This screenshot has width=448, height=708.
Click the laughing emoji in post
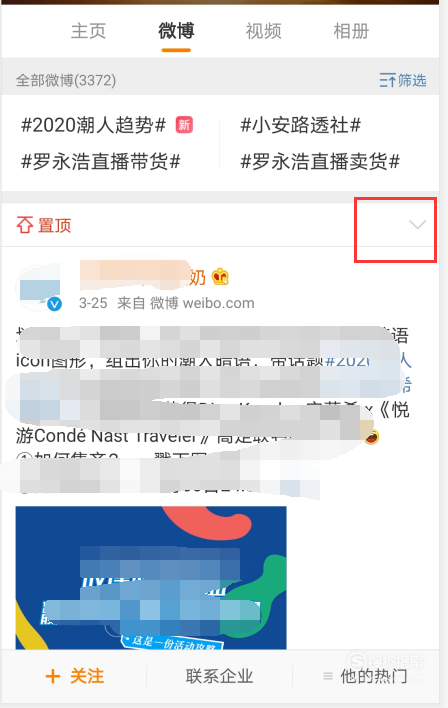point(372,436)
